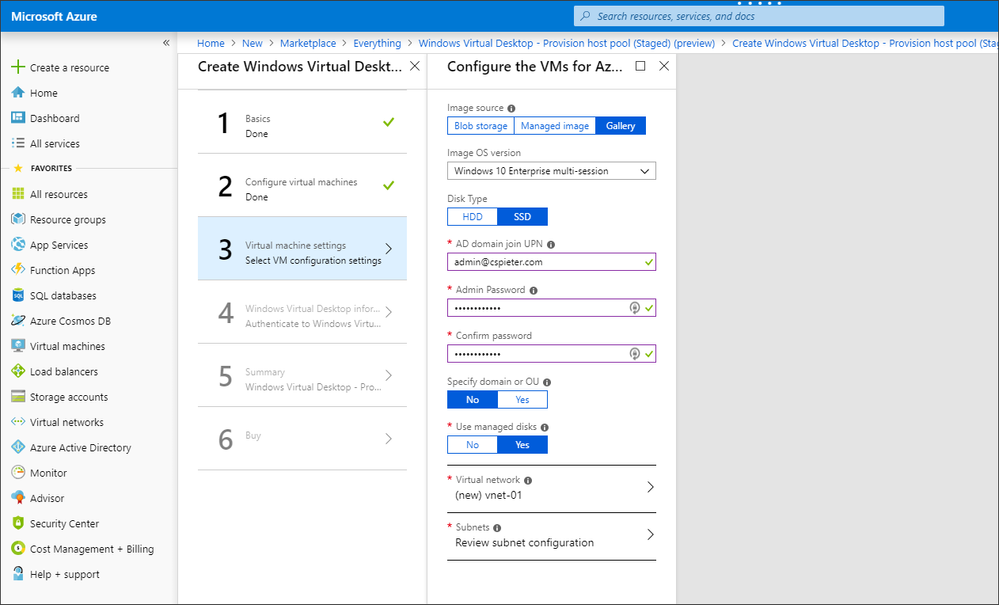999x605 pixels.
Task: Choose SSD disk type
Action: tap(522, 217)
